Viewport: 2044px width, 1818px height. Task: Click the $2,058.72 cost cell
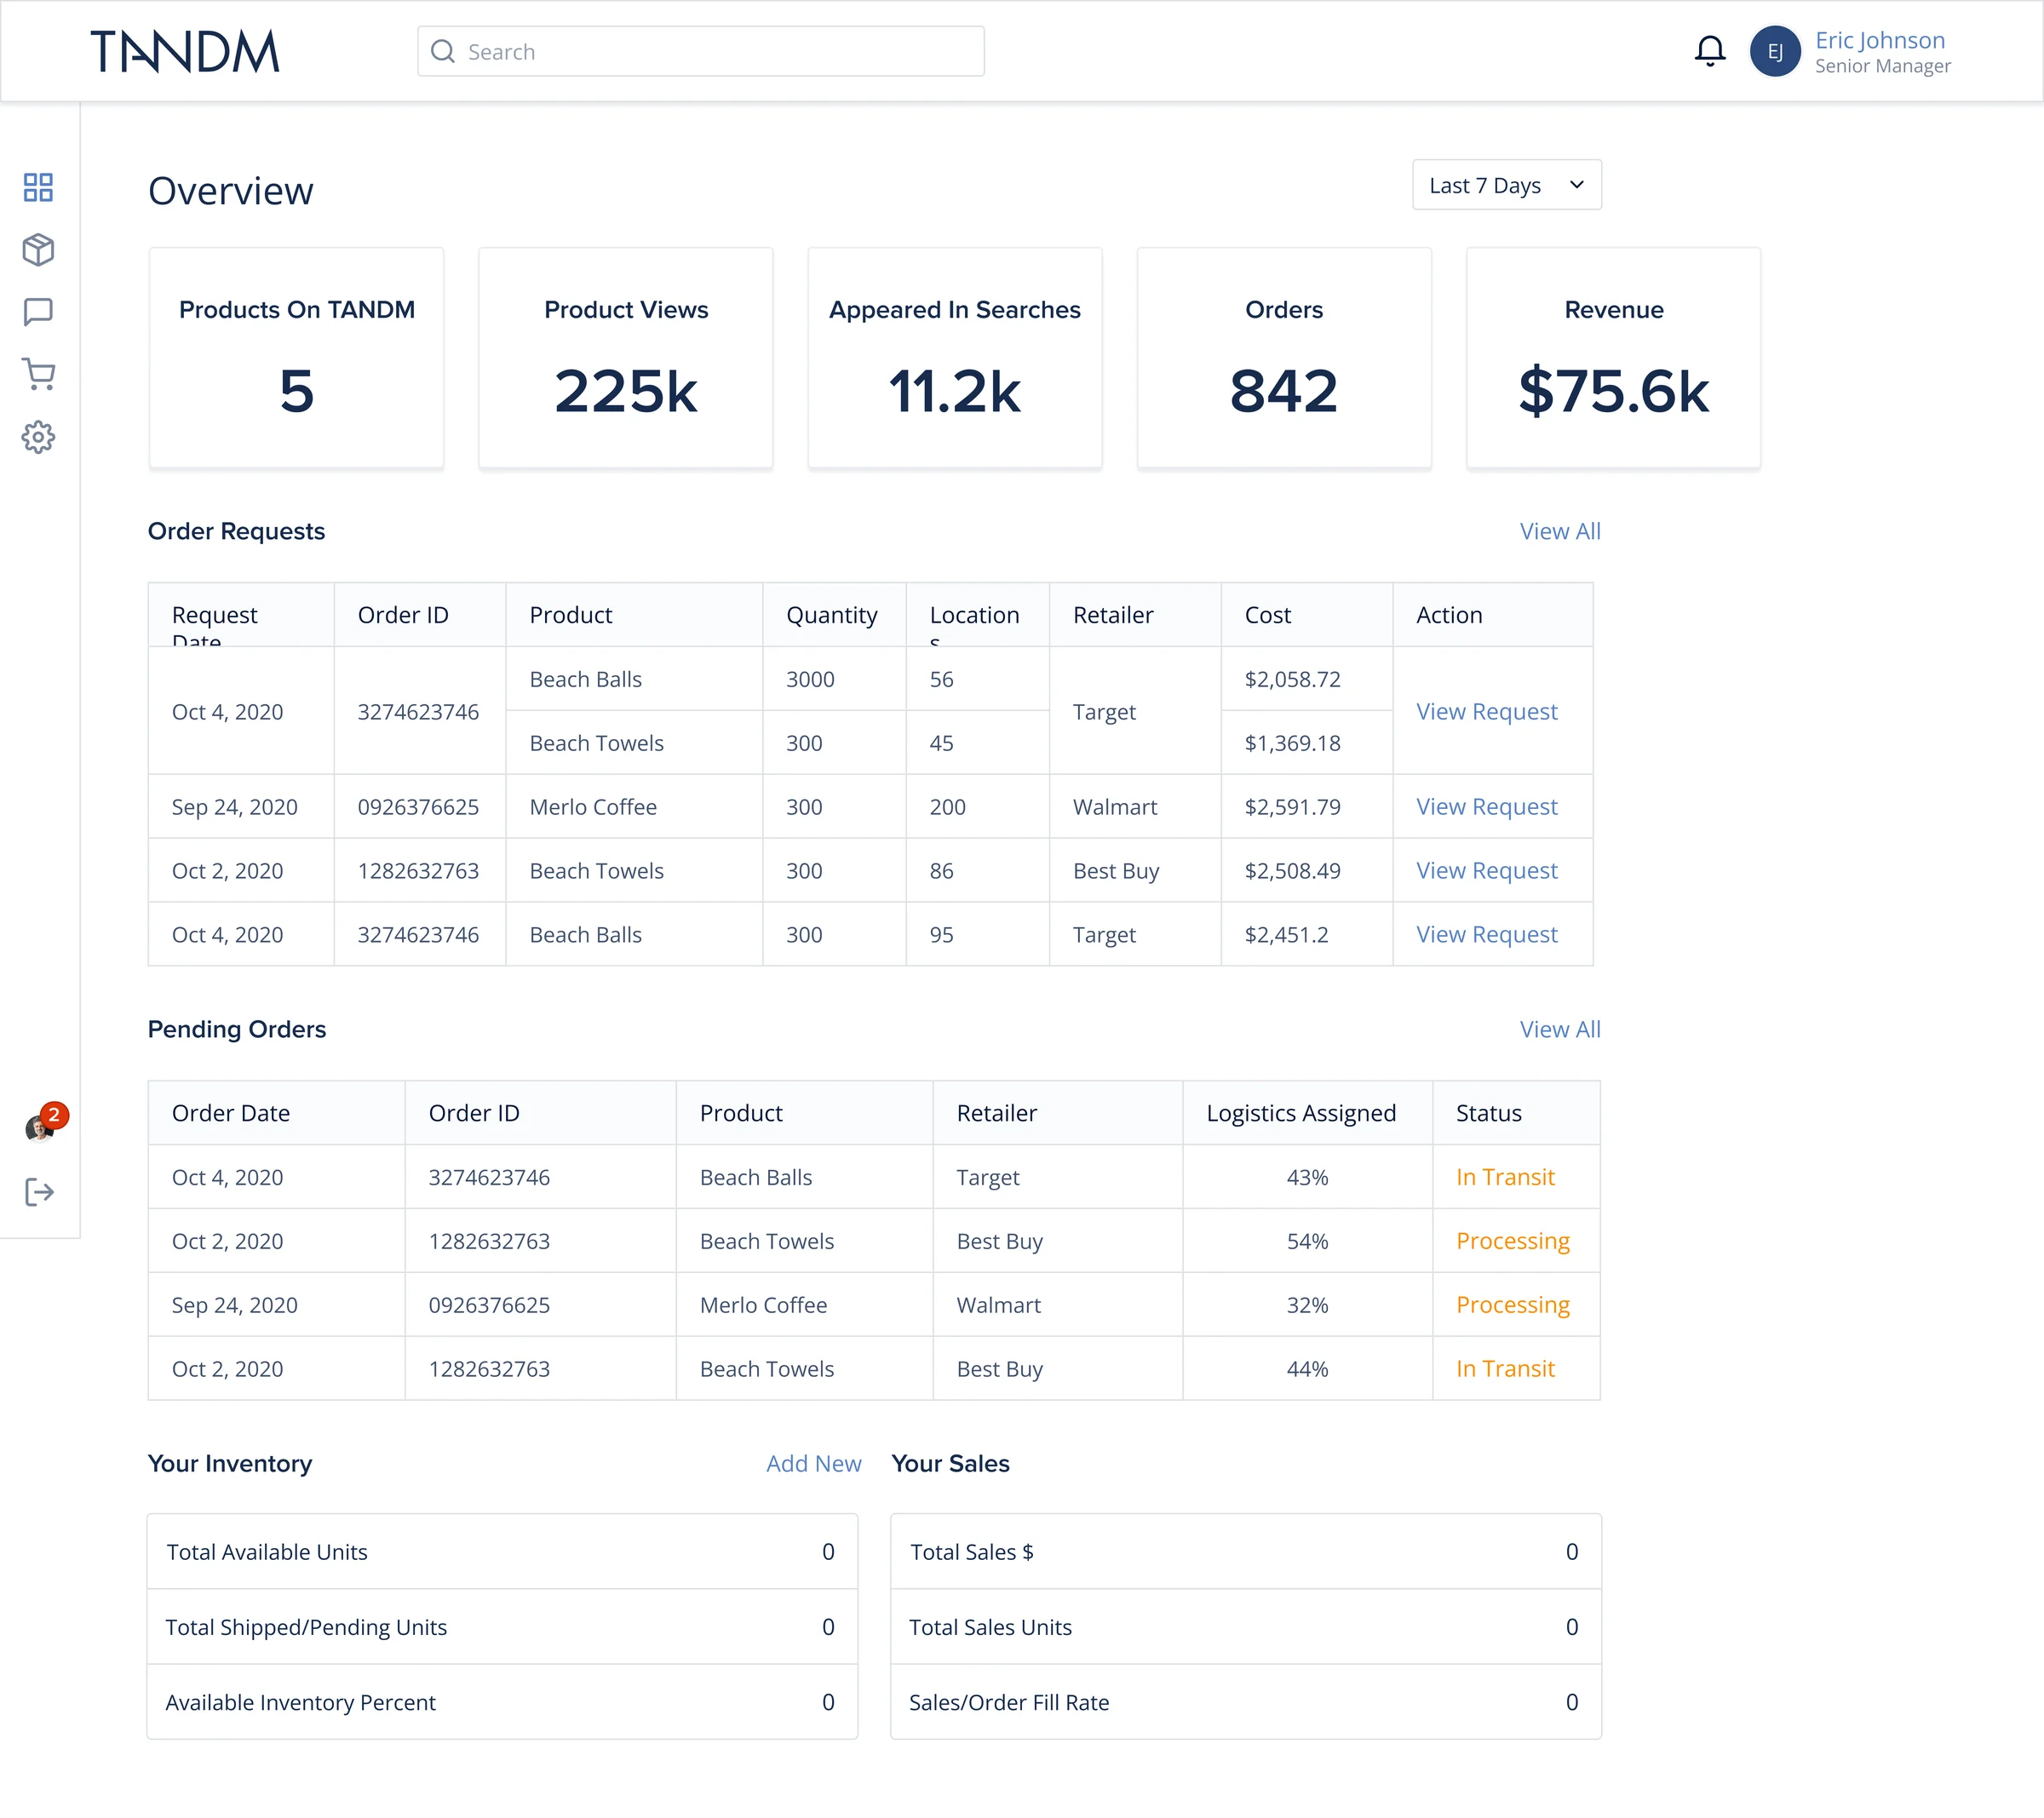[1306, 679]
